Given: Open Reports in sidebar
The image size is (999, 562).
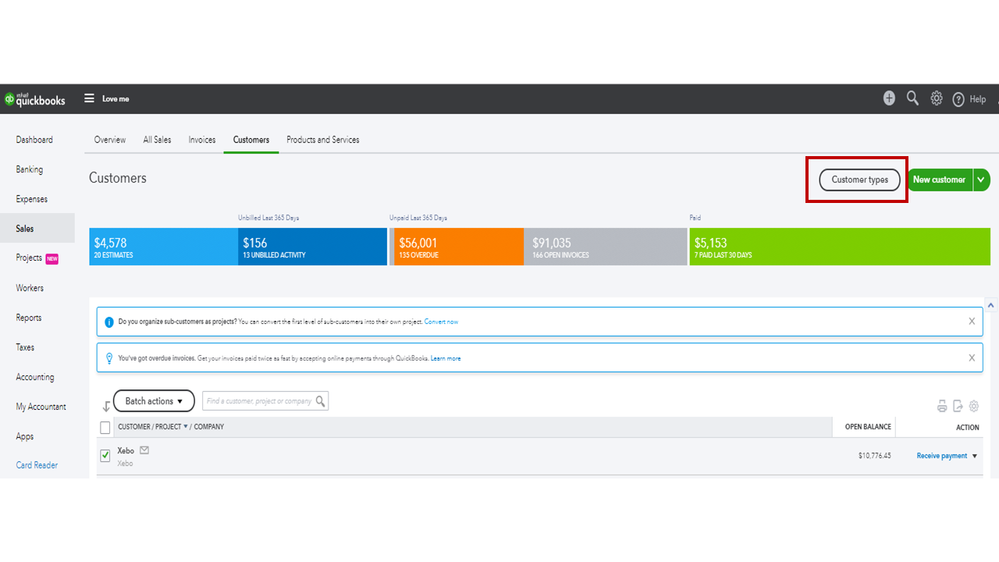Looking at the screenshot, I should tap(29, 317).
